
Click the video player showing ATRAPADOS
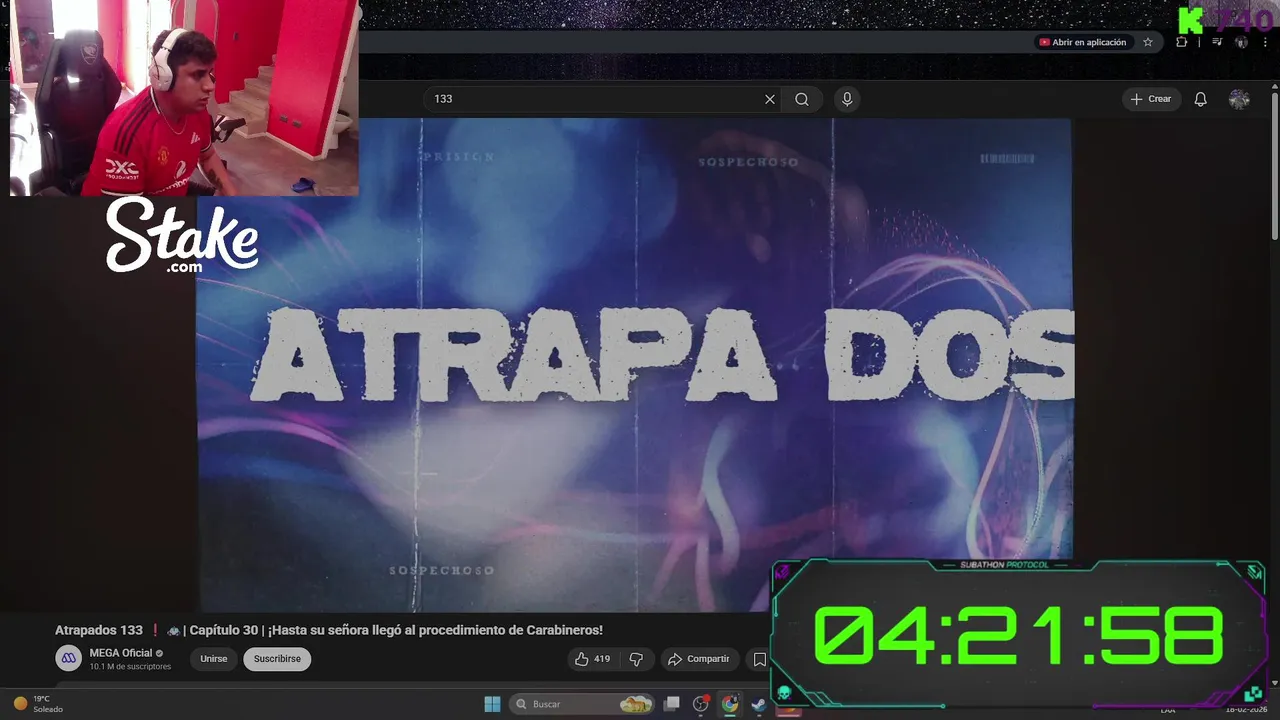coord(634,364)
